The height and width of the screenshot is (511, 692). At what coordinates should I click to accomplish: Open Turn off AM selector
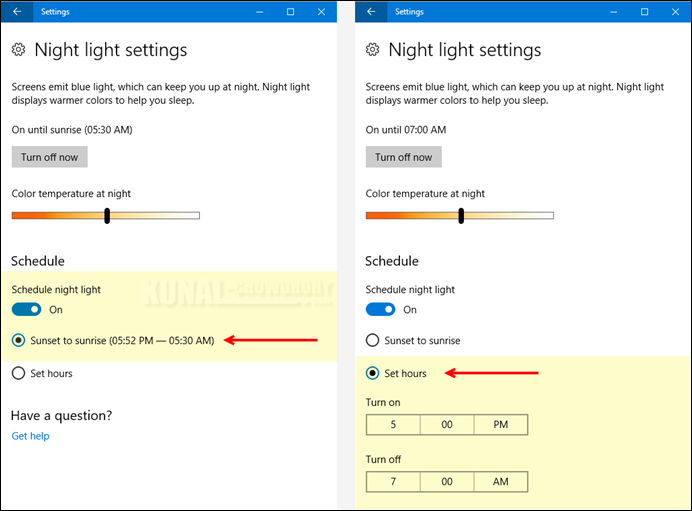click(x=500, y=481)
